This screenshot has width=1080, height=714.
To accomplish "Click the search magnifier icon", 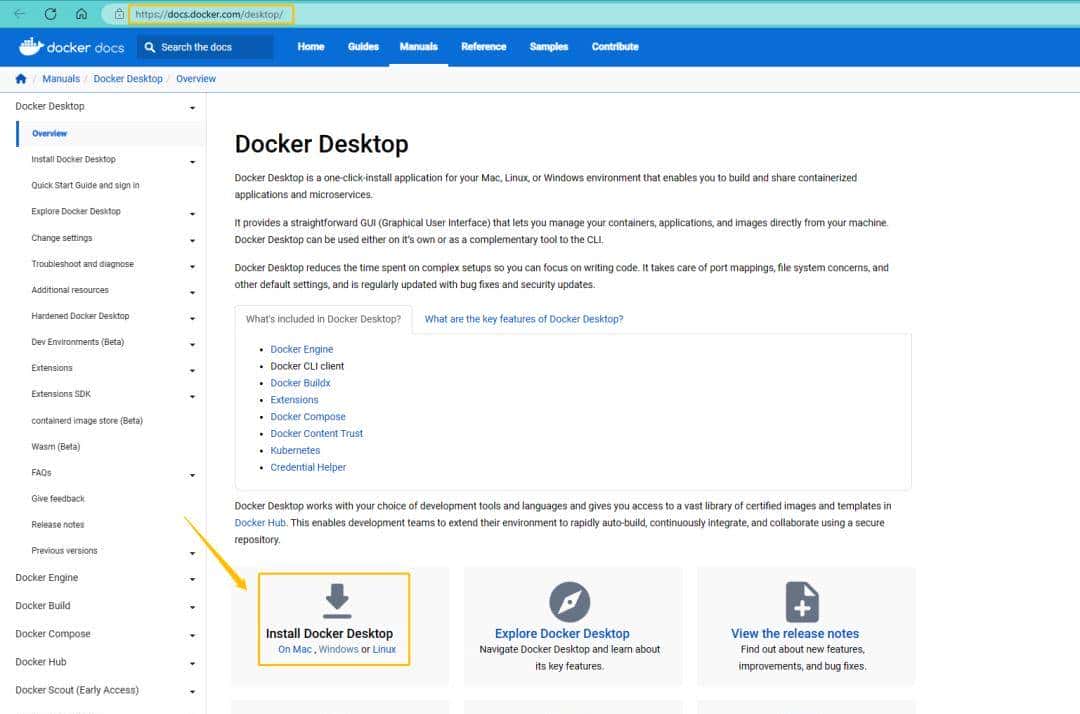I will [148, 46].
